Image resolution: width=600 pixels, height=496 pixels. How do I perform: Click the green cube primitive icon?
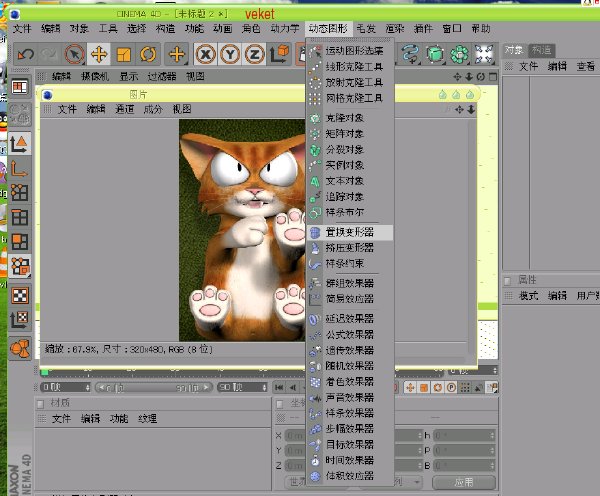(435, 54)
